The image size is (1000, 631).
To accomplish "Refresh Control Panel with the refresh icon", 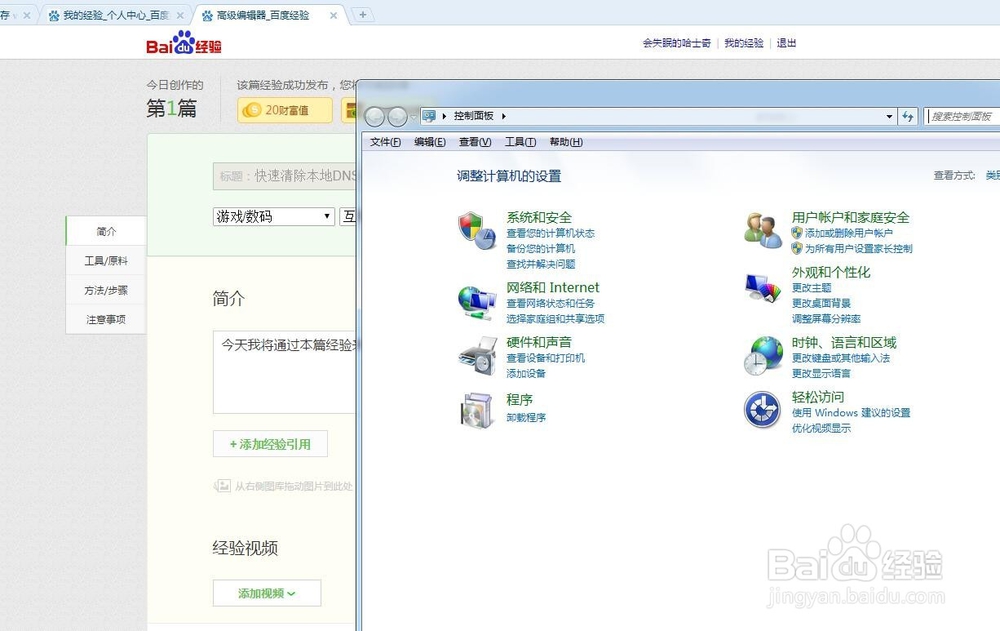I will pyautogui.click(x=908, y=116).
